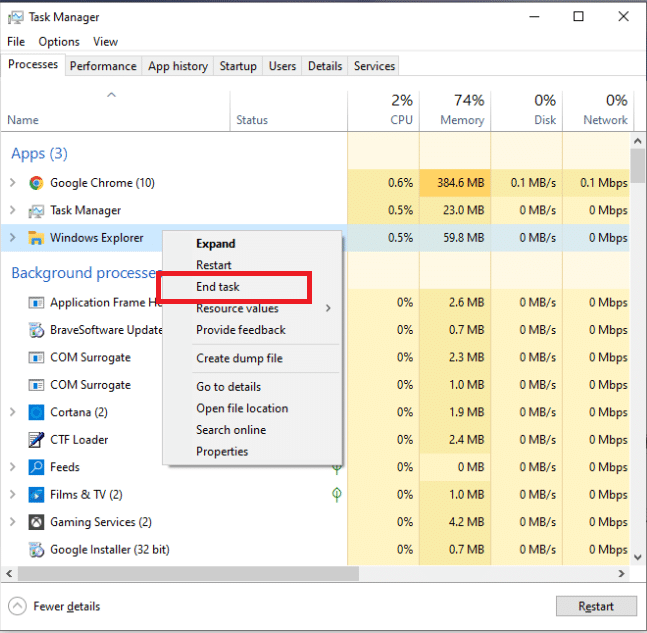The height and width of the screenshot is (633, 647).
Task: Expand the Cortana process group
Action: tap(13, 412)
